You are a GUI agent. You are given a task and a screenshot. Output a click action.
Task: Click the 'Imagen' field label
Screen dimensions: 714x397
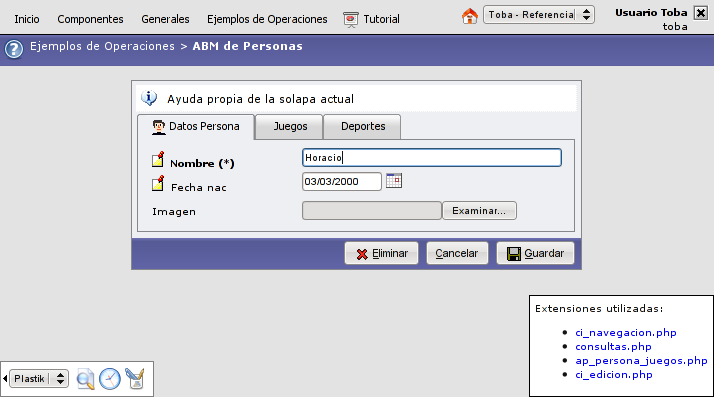[x=174, y=212]
